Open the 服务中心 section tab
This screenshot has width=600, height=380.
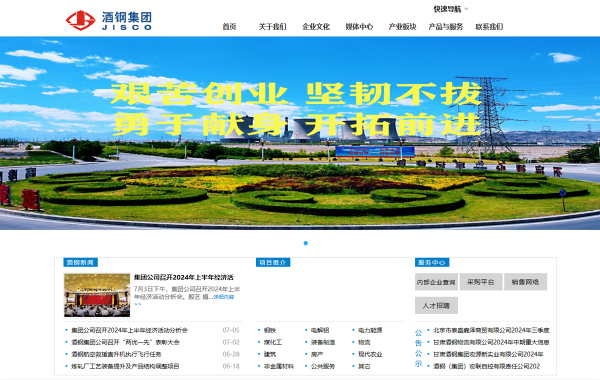point(432,262)
